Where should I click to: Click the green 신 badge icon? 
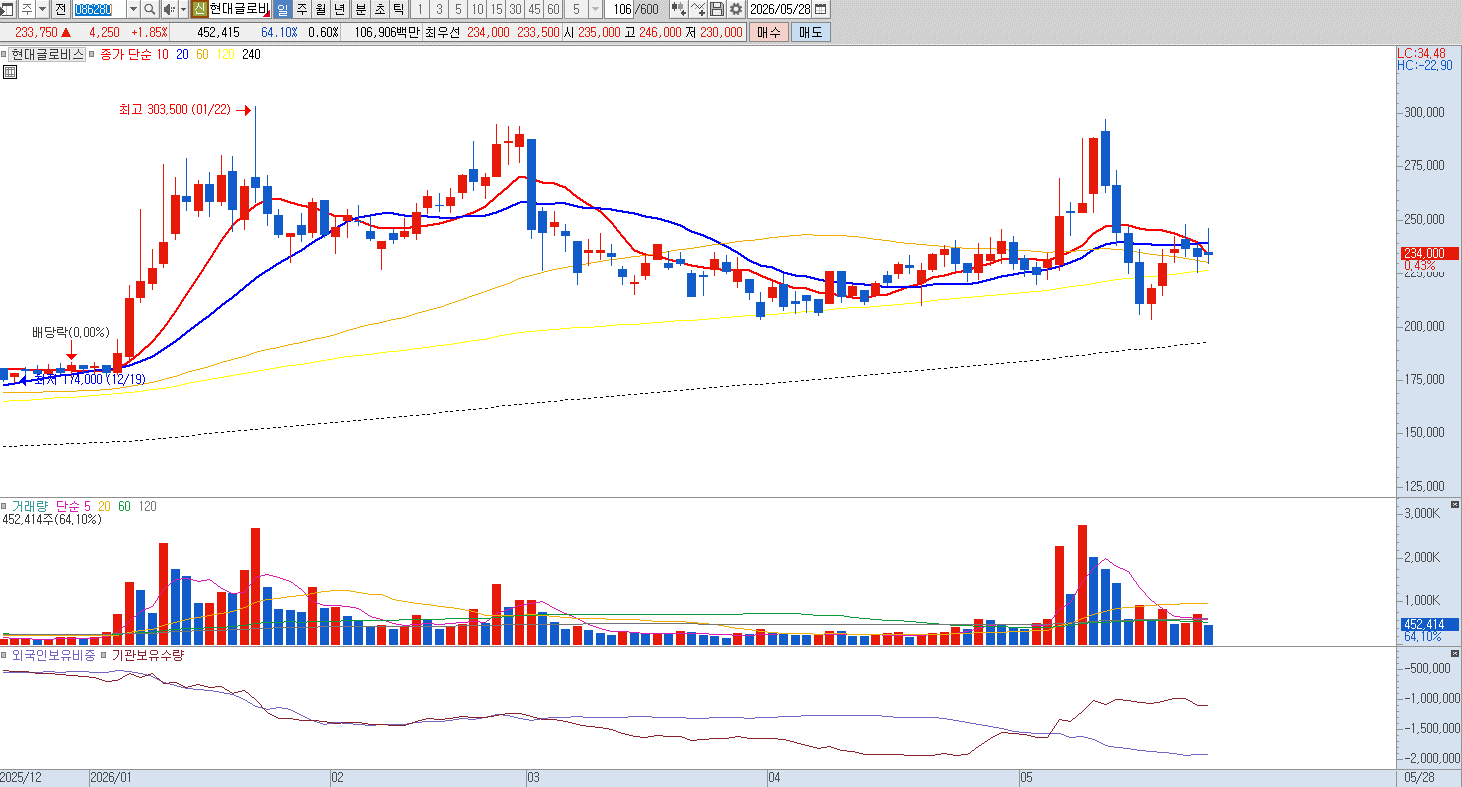[199, 9]
